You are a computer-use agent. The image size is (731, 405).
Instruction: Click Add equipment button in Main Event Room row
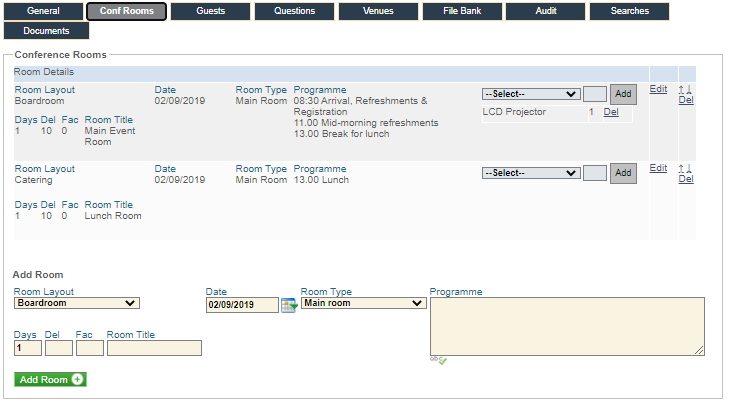click(623, 94)
